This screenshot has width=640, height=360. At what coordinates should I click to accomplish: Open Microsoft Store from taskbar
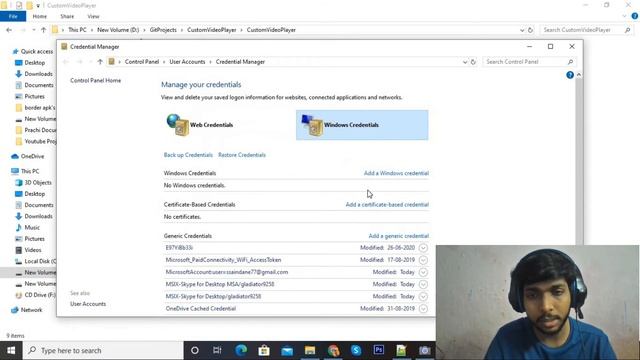264,350
